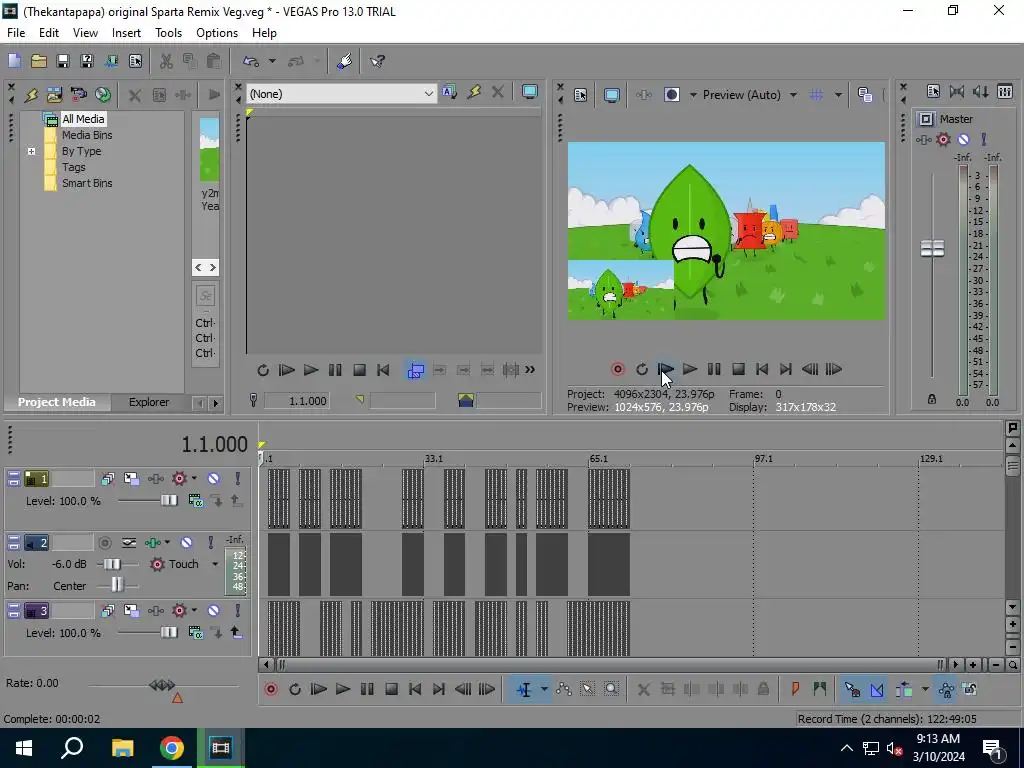Open the overlays grid dropdown arrow
The width and height of the screenshot is (1024, 768).
click(838, 95)
